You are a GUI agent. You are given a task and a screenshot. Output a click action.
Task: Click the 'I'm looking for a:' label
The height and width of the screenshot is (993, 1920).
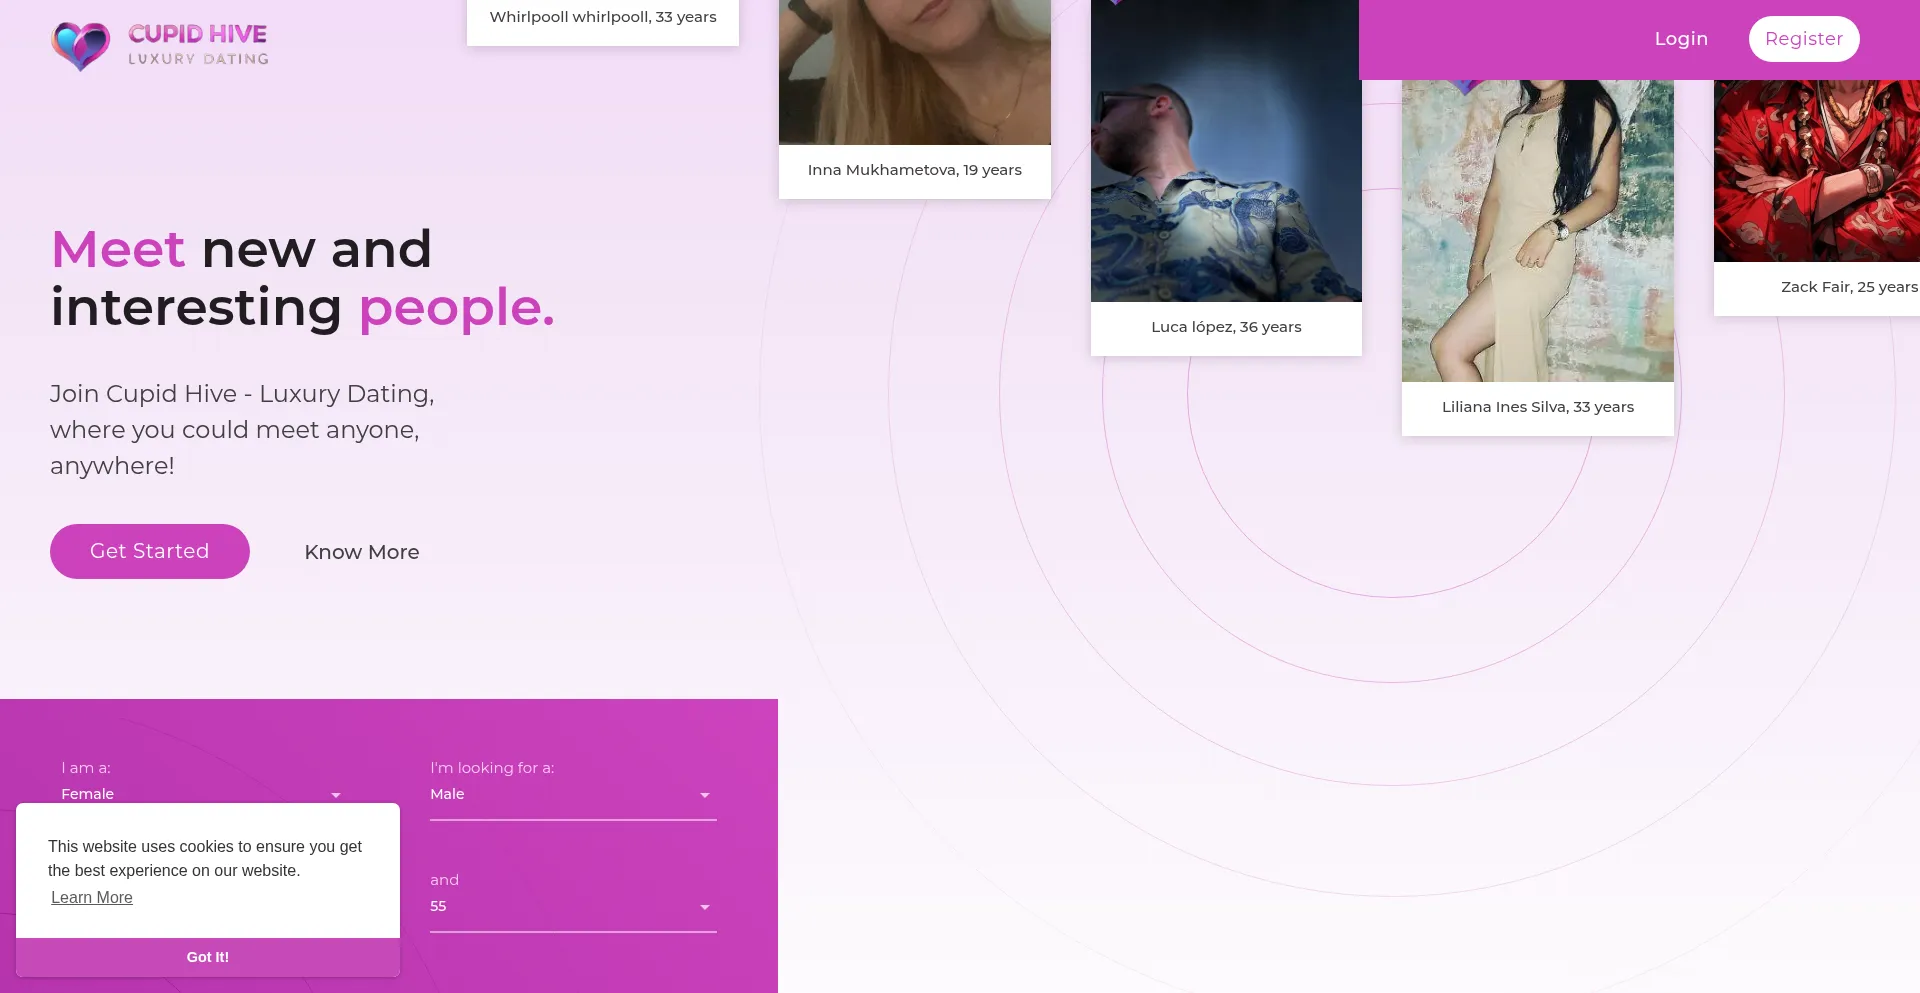coord(492,768)
